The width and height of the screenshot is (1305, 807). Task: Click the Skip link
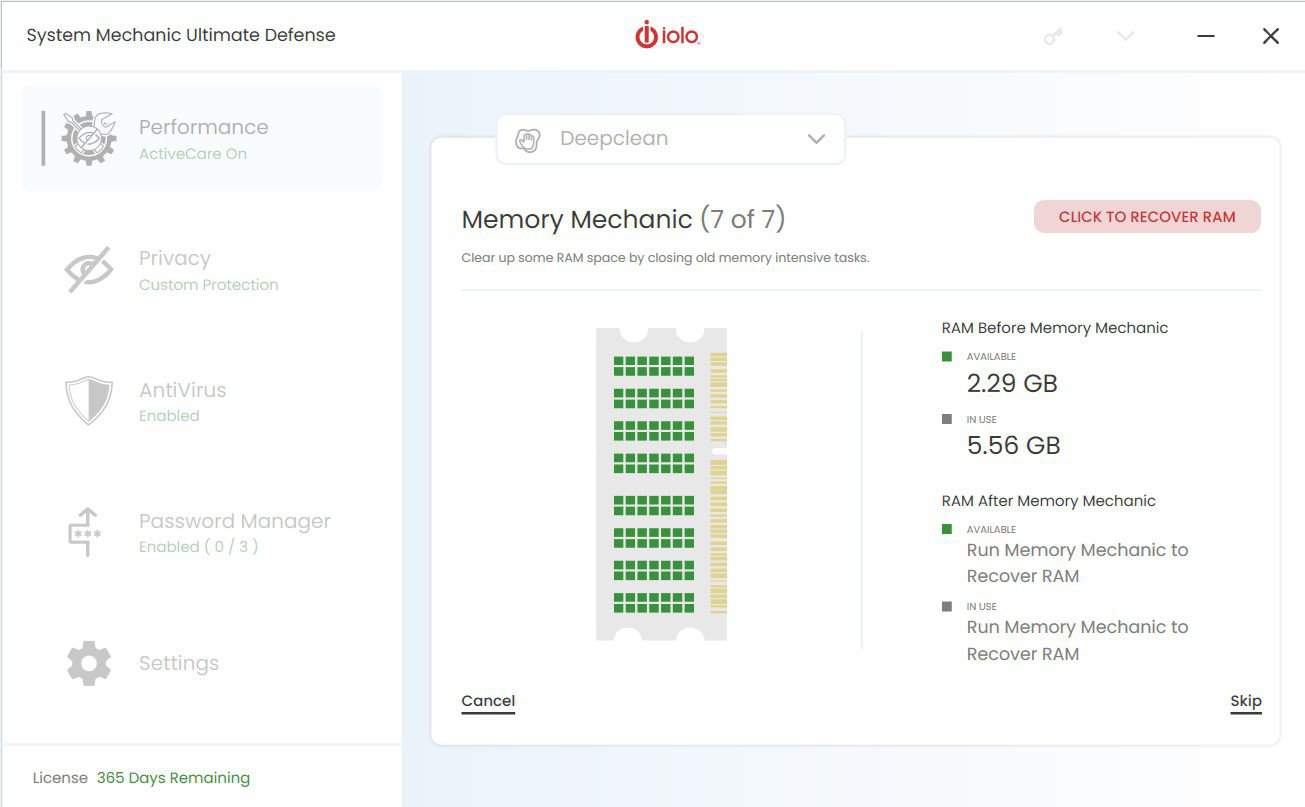1246,701
